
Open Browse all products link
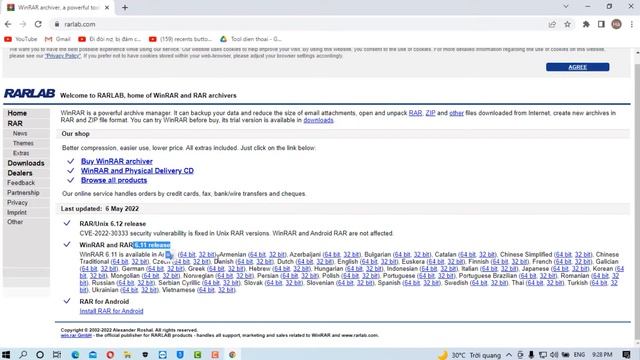click(x=114, y=180)
